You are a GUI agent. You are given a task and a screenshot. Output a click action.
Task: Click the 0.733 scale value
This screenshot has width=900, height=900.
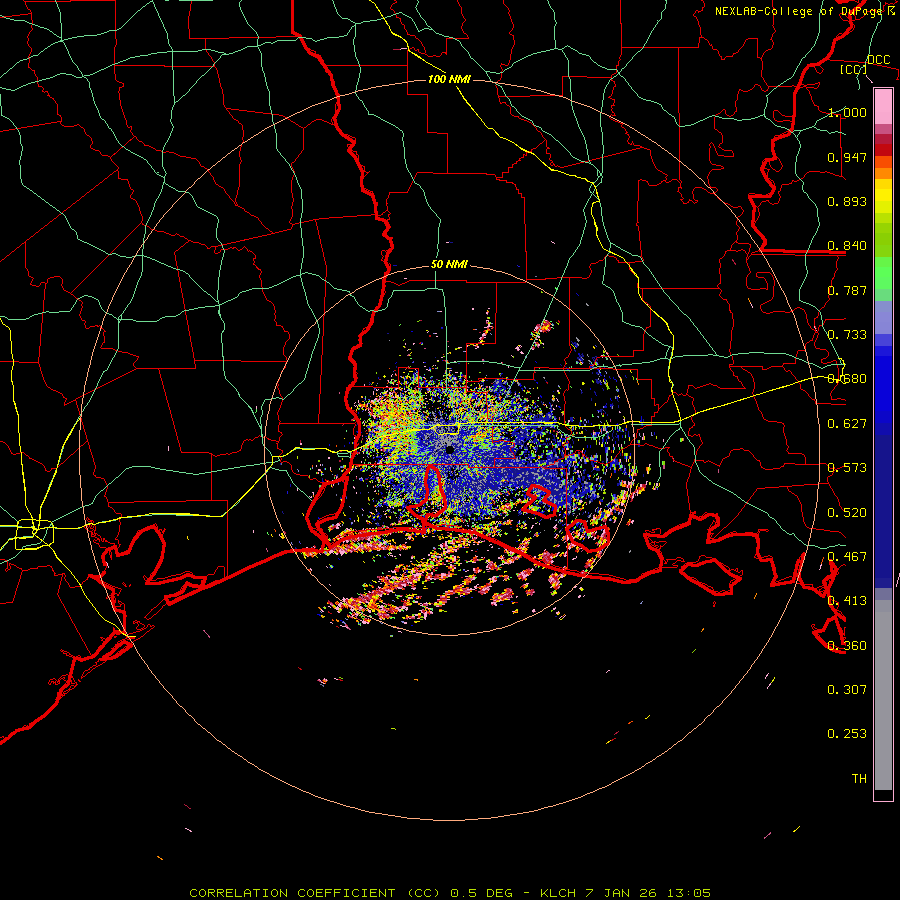click(847, 335)
